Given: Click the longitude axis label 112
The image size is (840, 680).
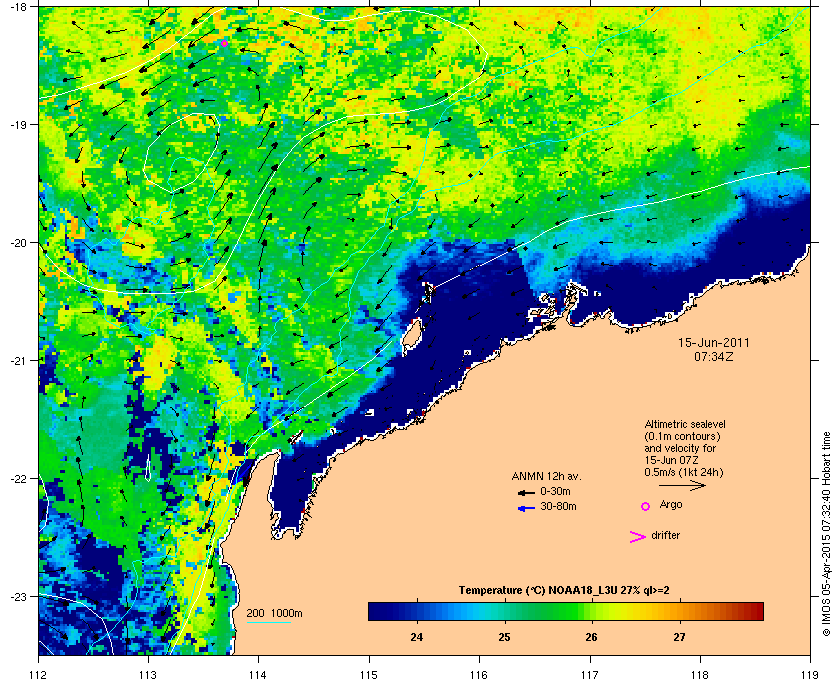Looking at the screenshot, I should [39, 674].
